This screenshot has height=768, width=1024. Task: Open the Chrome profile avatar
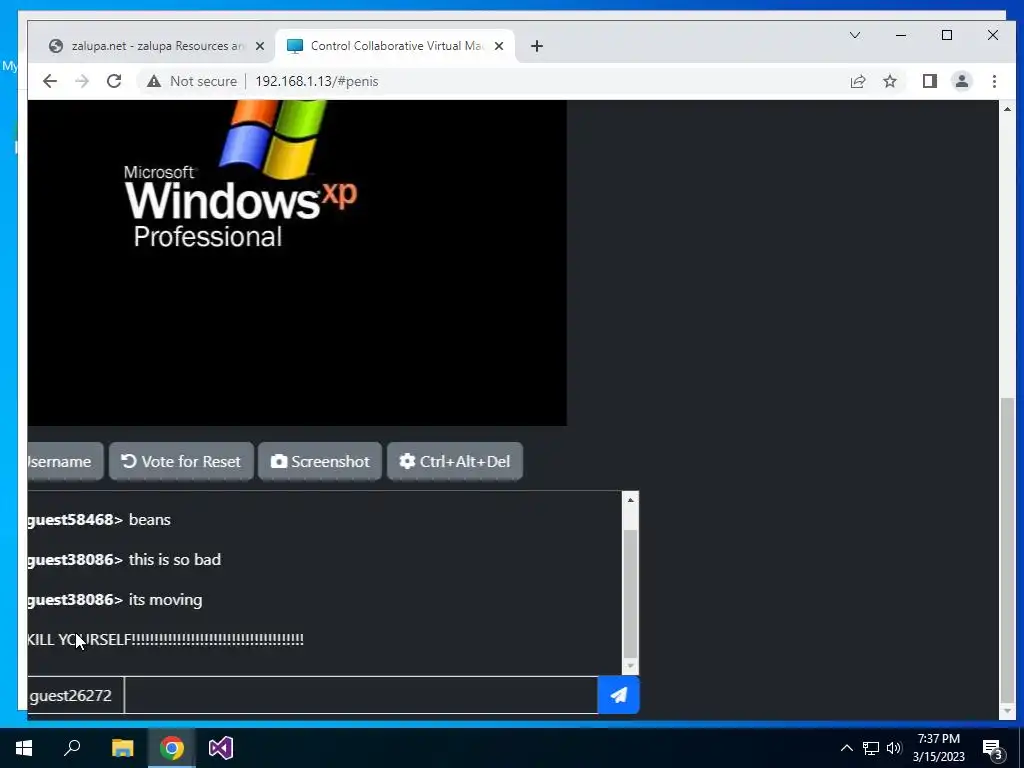click(961, 81)
